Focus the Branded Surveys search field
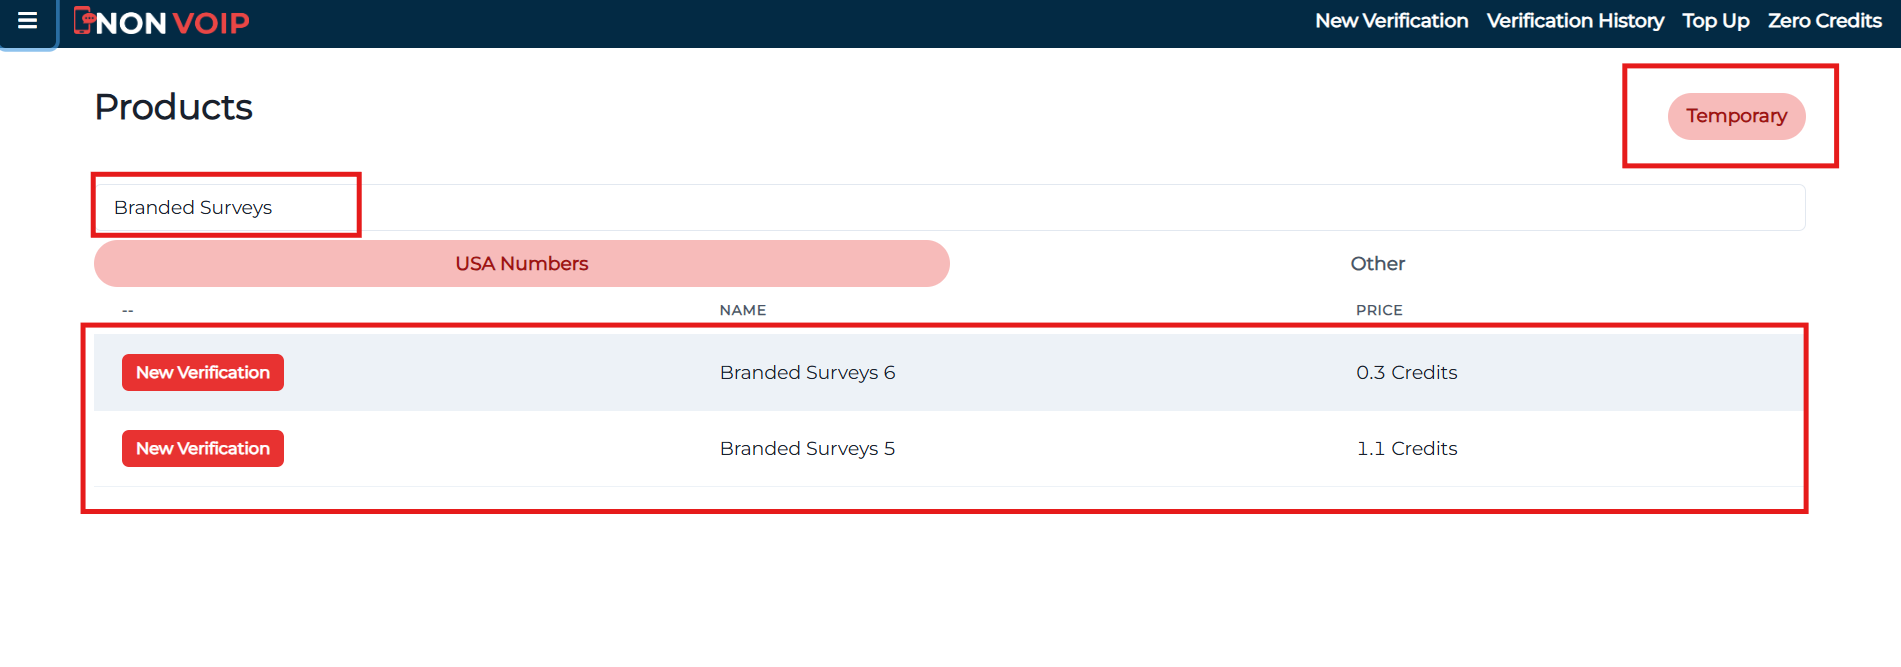The width and height of the screenshot is (1901, 667). 949,207
